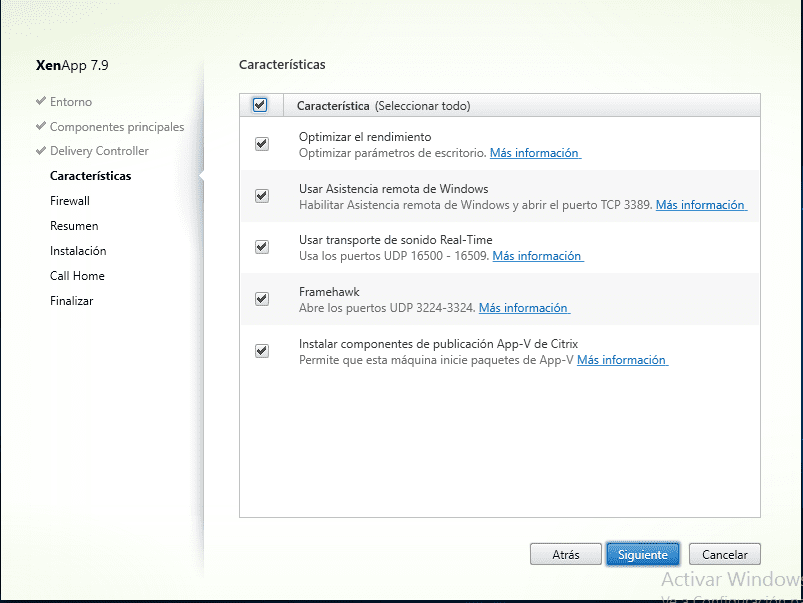Uncheck the Framehawk feature
The height and width of the screenshot is (603, 803).
point(262,298)
